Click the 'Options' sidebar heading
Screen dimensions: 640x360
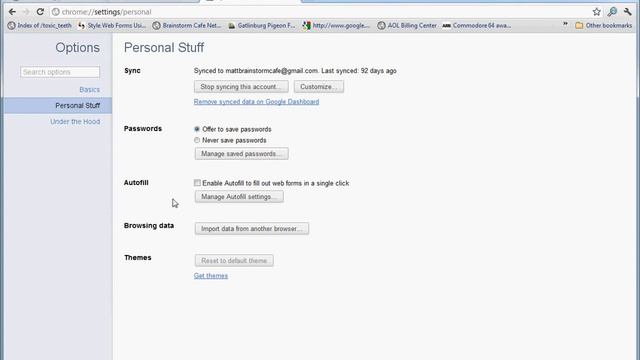(78, 47)
